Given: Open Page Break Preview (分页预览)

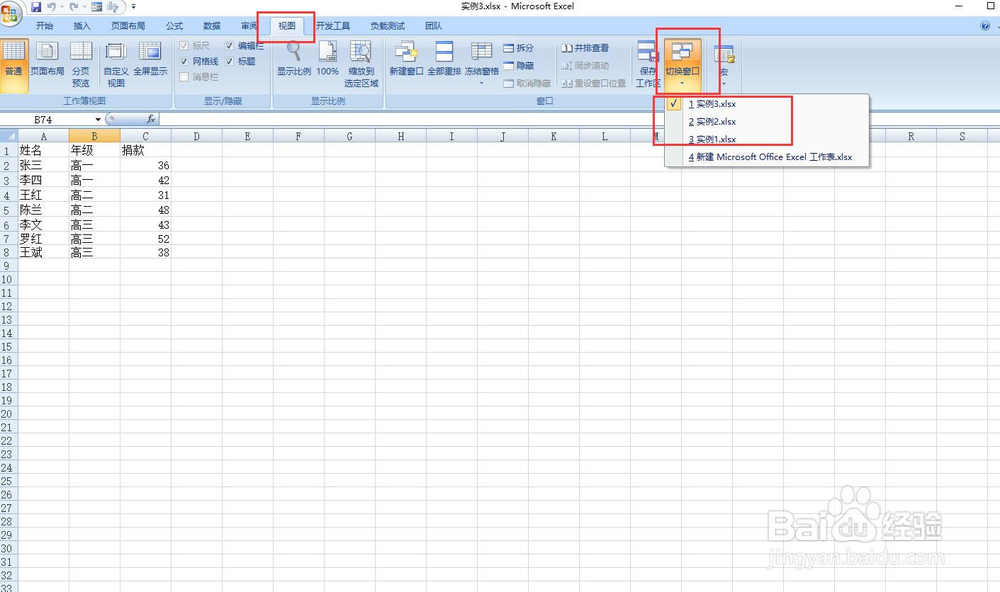Looking at the screenshot, I should click(81, 64).
